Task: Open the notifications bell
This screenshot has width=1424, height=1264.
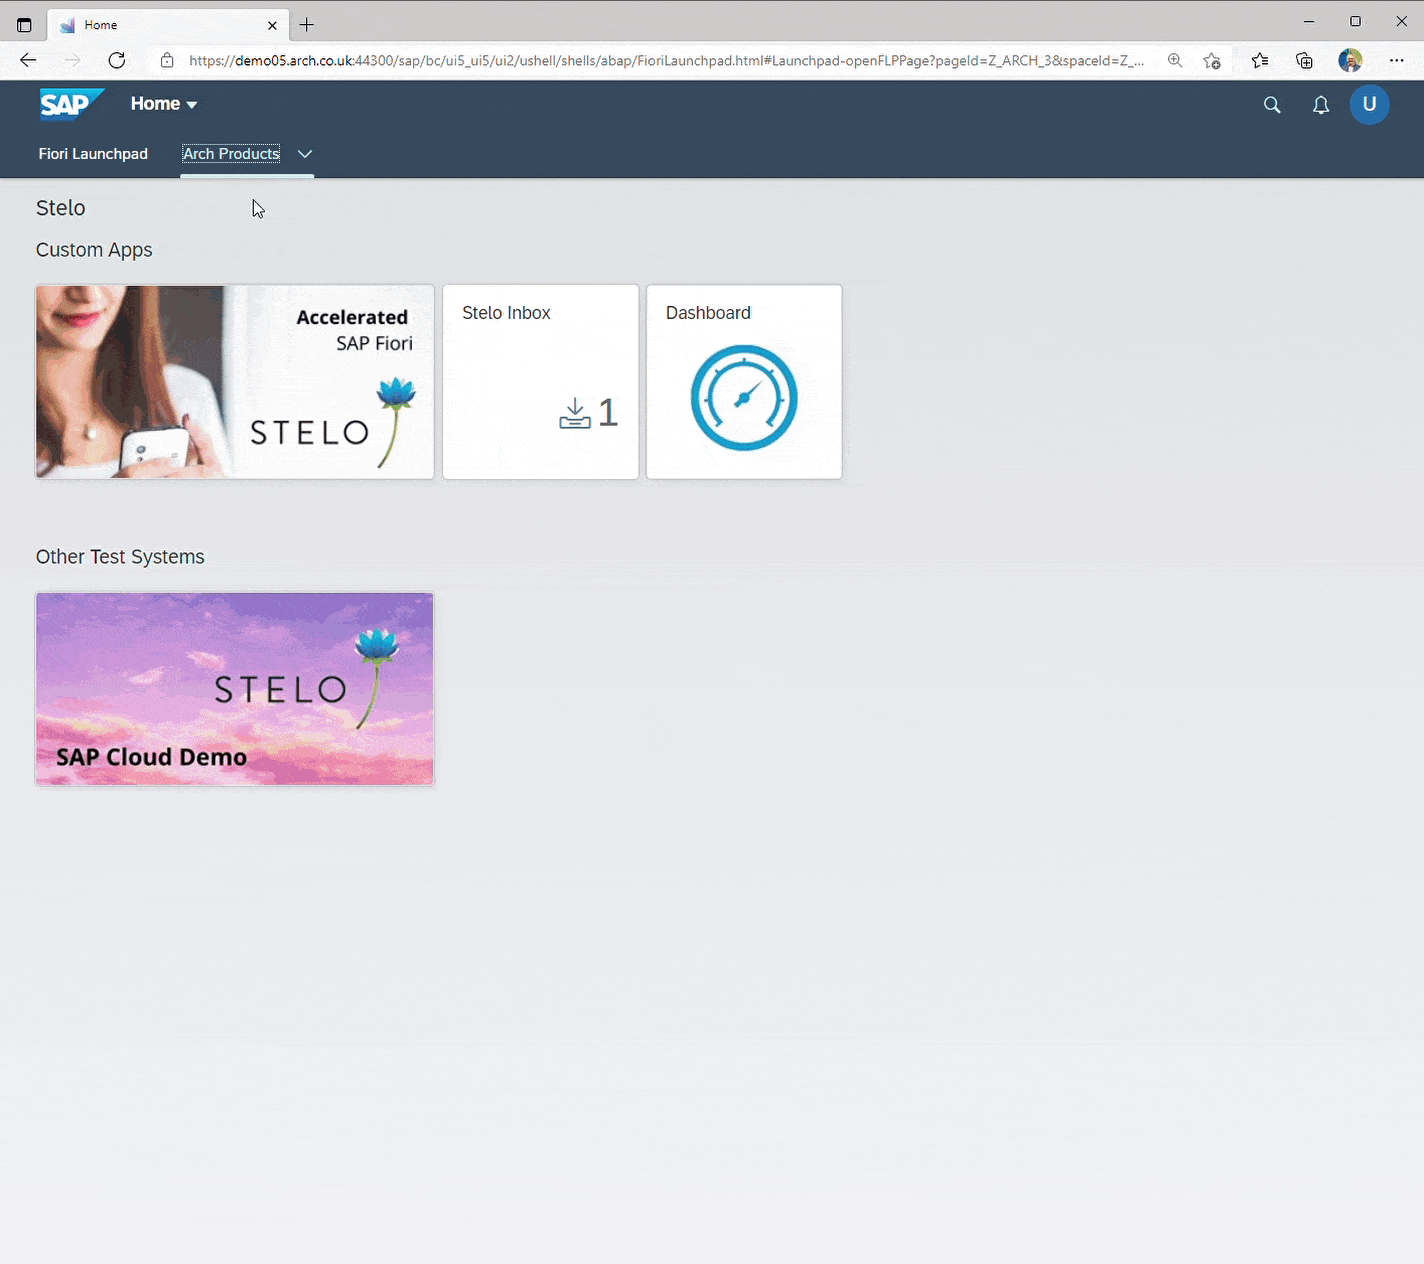Action: coord(1321,105)
